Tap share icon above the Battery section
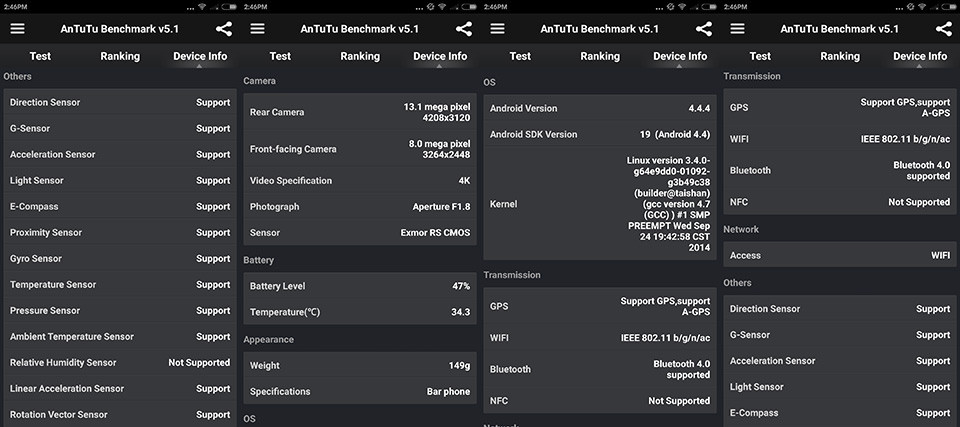The height and width of the screenshot is (427, 960). tap(464, 29)
